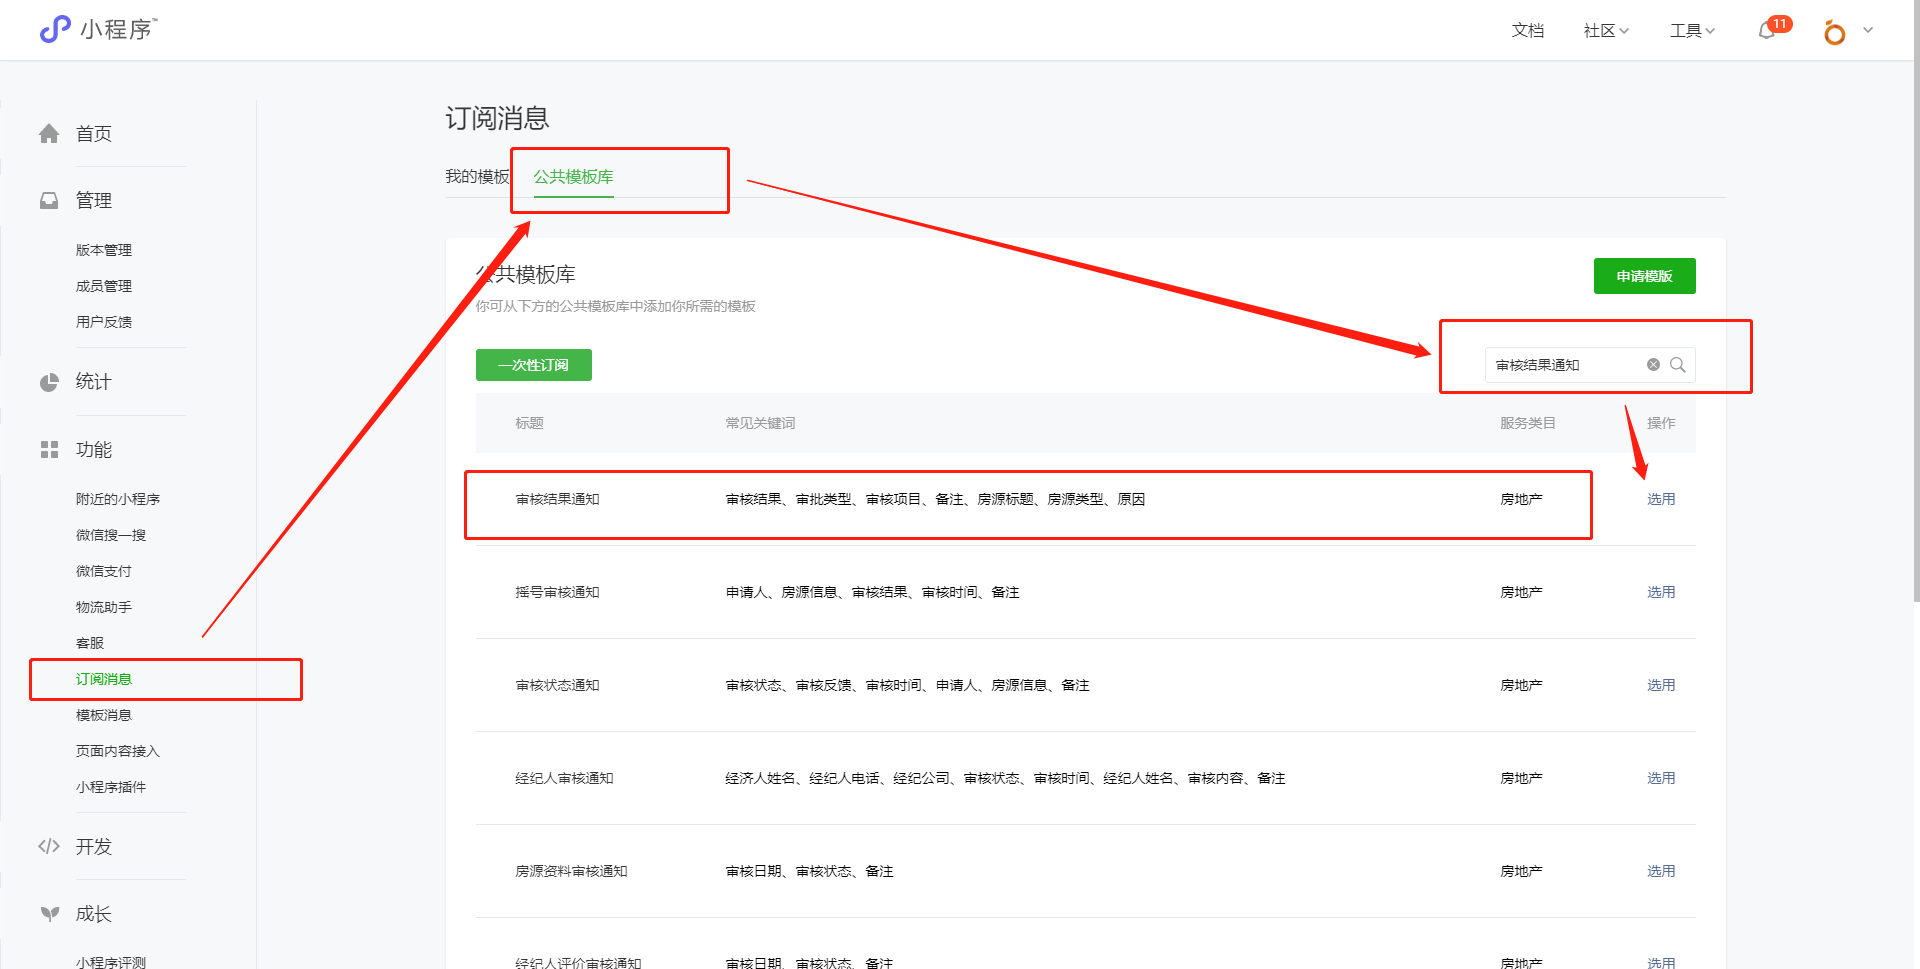The image size is (1920, 969).
Task: Open the 社区 dropdown menu
Action: pos(1606,31)
